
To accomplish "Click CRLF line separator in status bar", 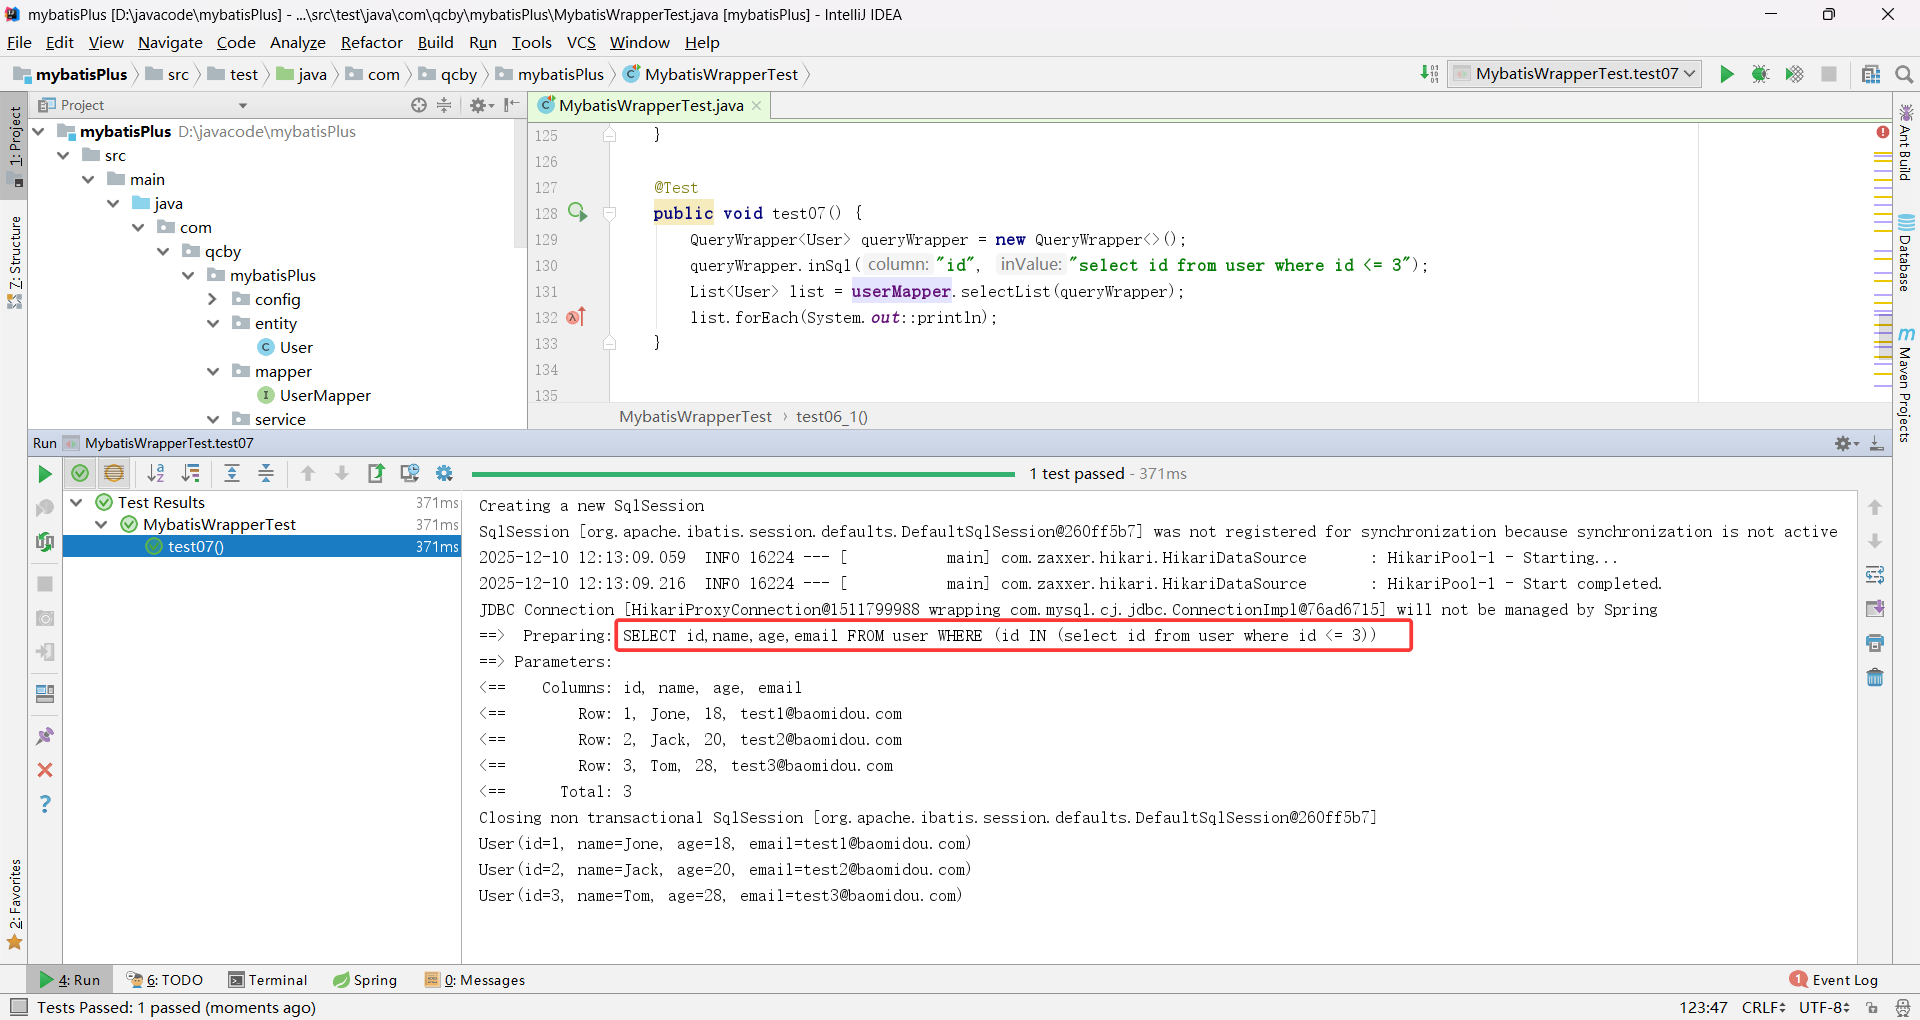I will (x=1763, y=1007).
